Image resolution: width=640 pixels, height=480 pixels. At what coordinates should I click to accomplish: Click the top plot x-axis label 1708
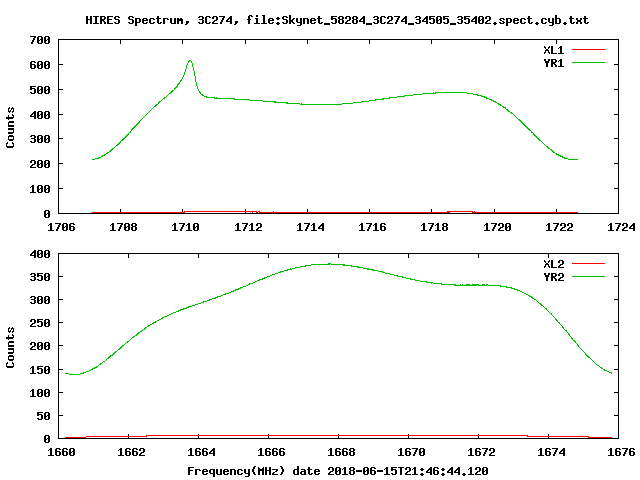pyautogui.click(x=123, y=227)
